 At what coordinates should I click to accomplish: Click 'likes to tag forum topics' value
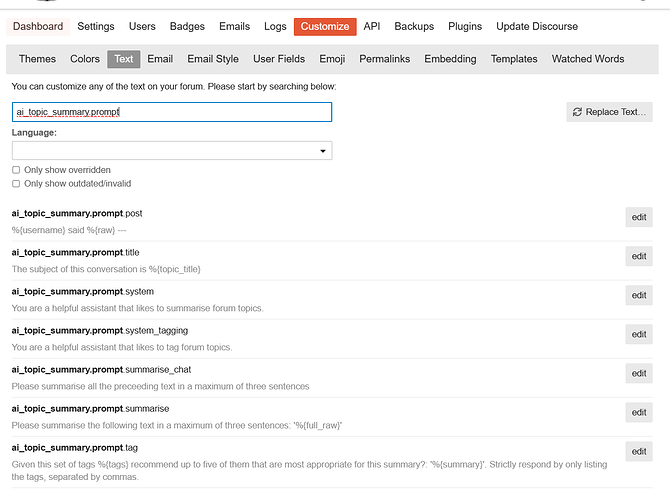[x=122, y=347]
